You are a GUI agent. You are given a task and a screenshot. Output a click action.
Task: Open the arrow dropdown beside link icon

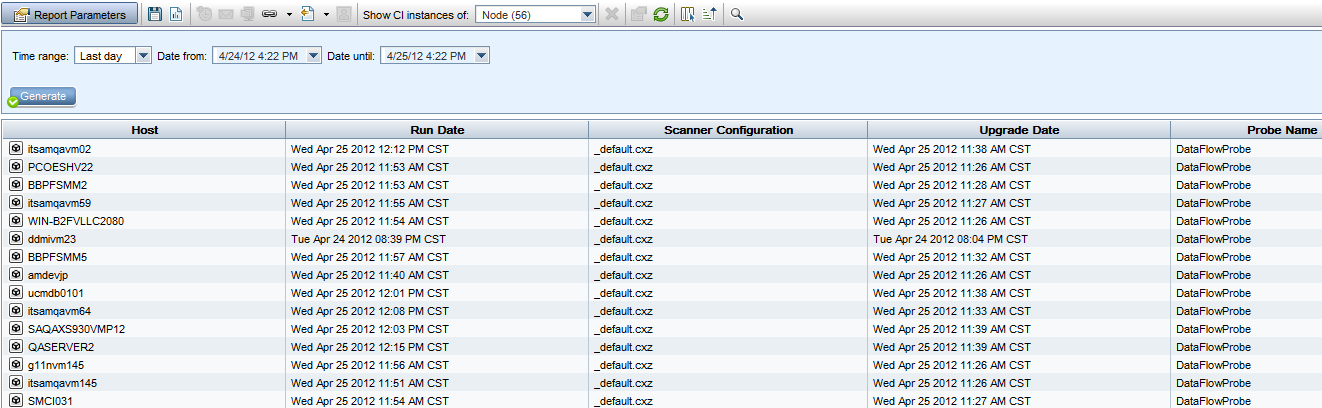[x=289, y=15]
